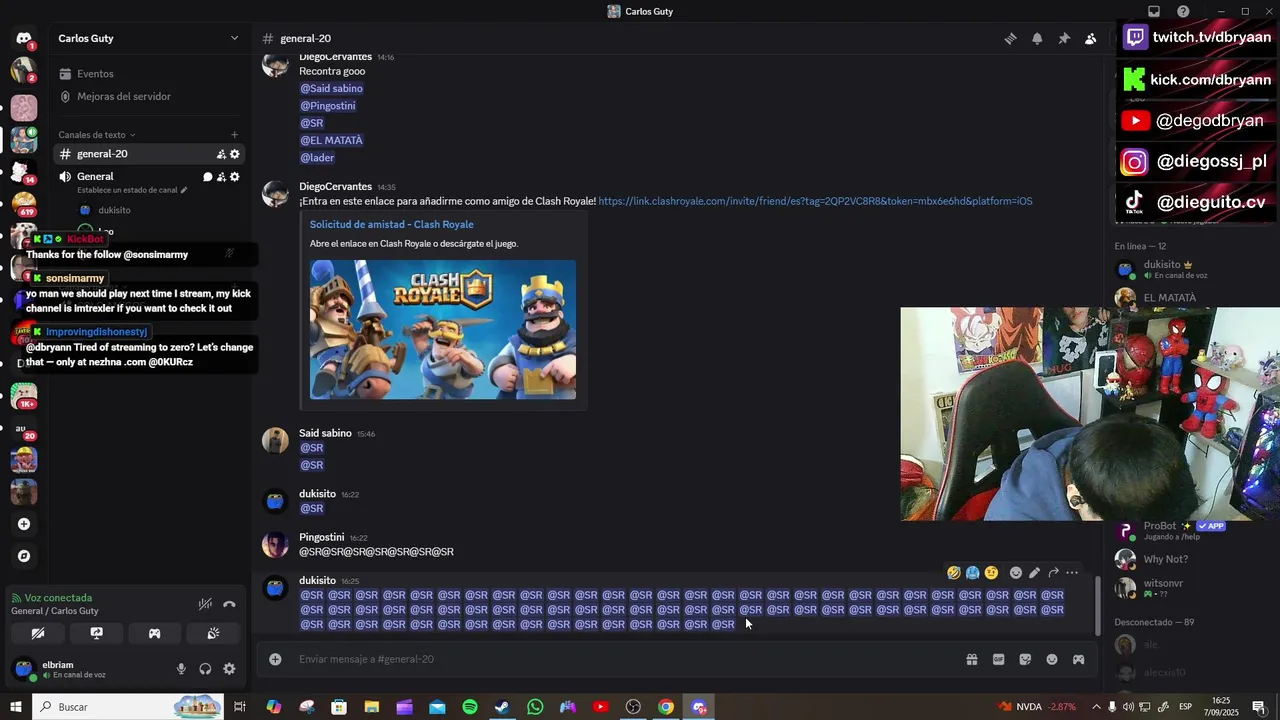1280x720 pixels.
Task: Open notification settings bell icon
Action: coord(1037,38)
